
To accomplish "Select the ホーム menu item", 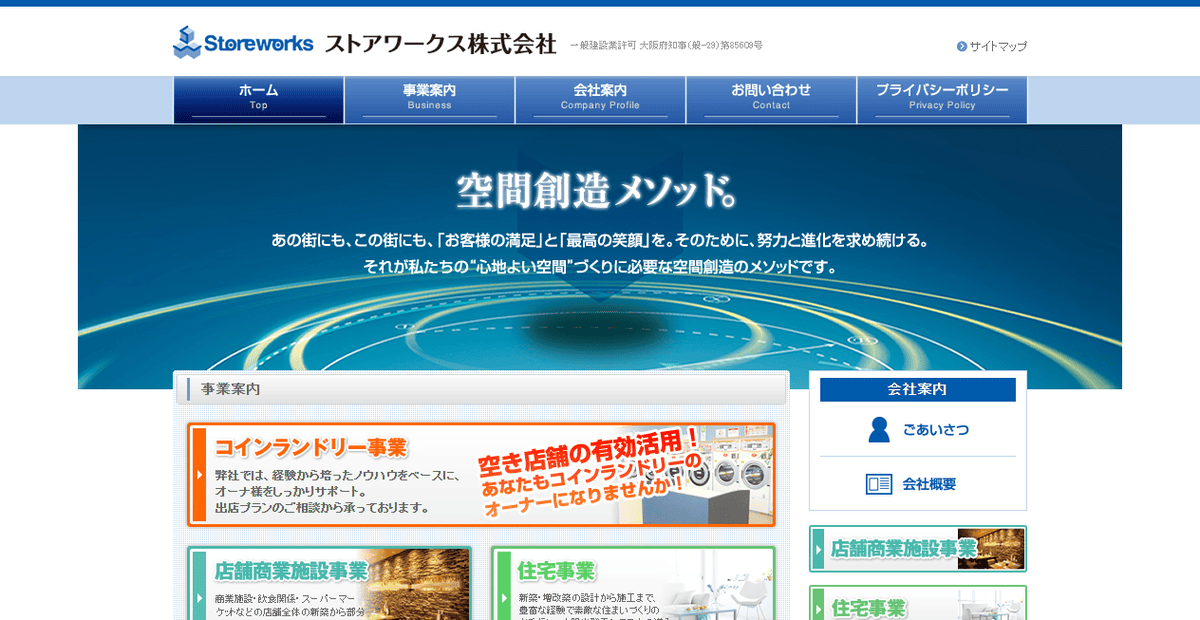I will tap(258, 99).
